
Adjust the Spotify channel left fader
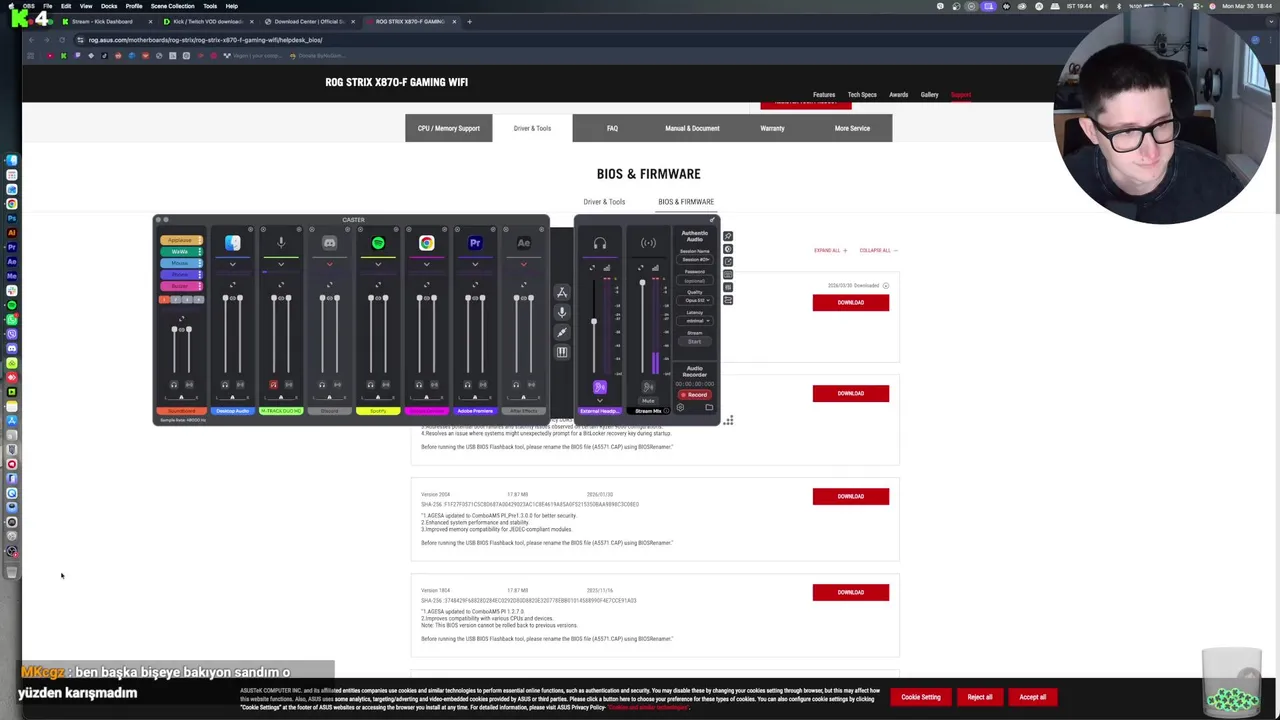371,297
